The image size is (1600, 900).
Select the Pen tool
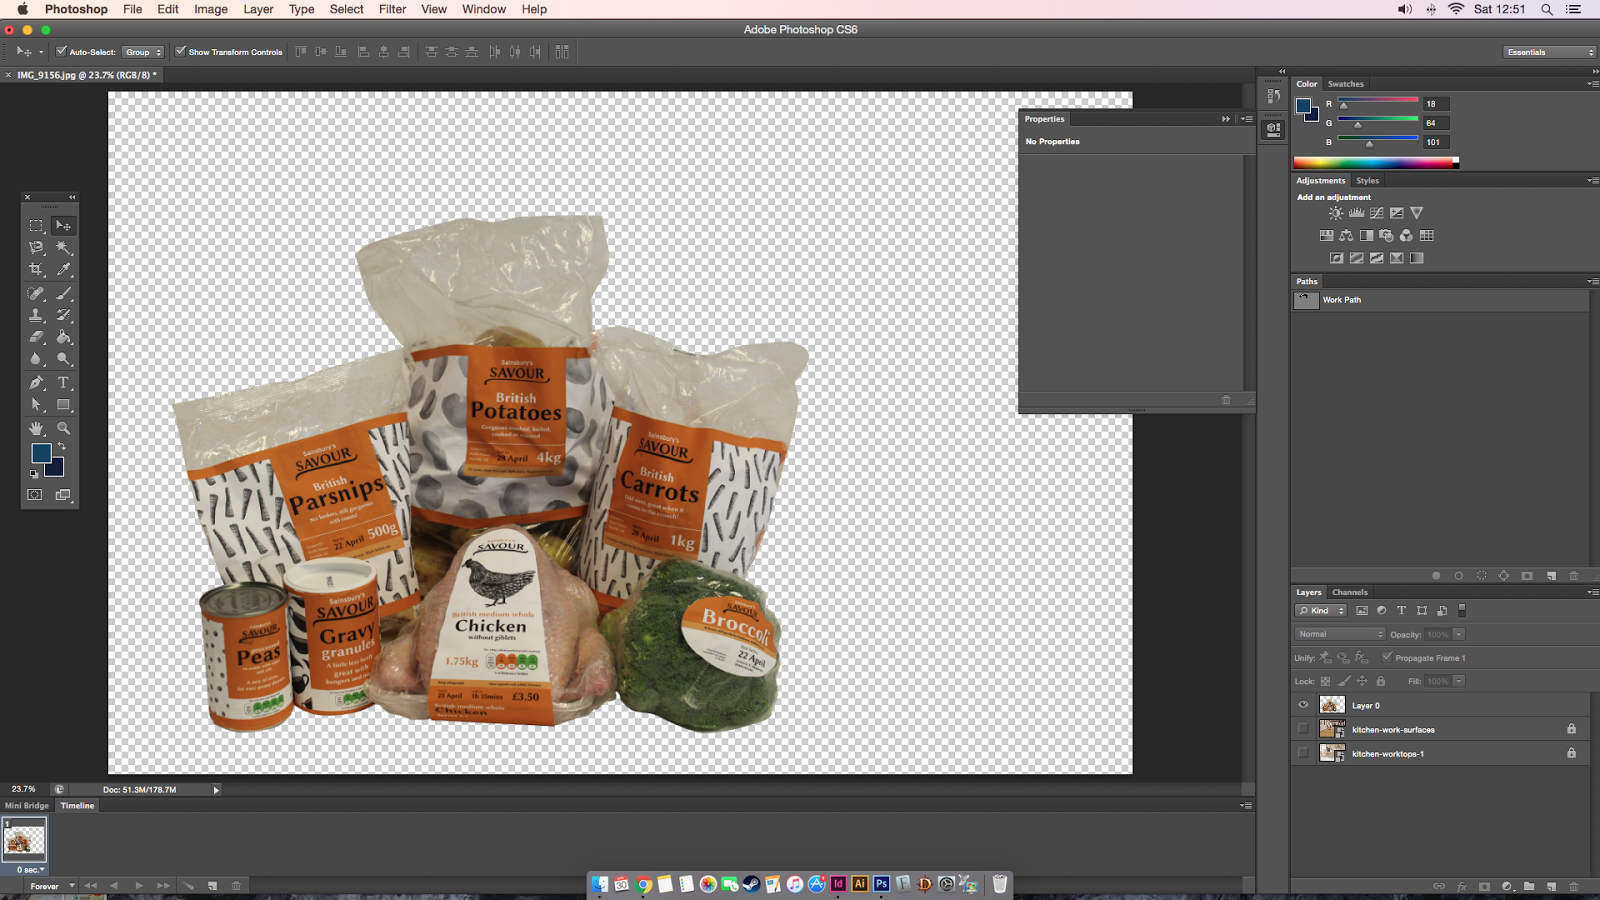click(36, 383)
